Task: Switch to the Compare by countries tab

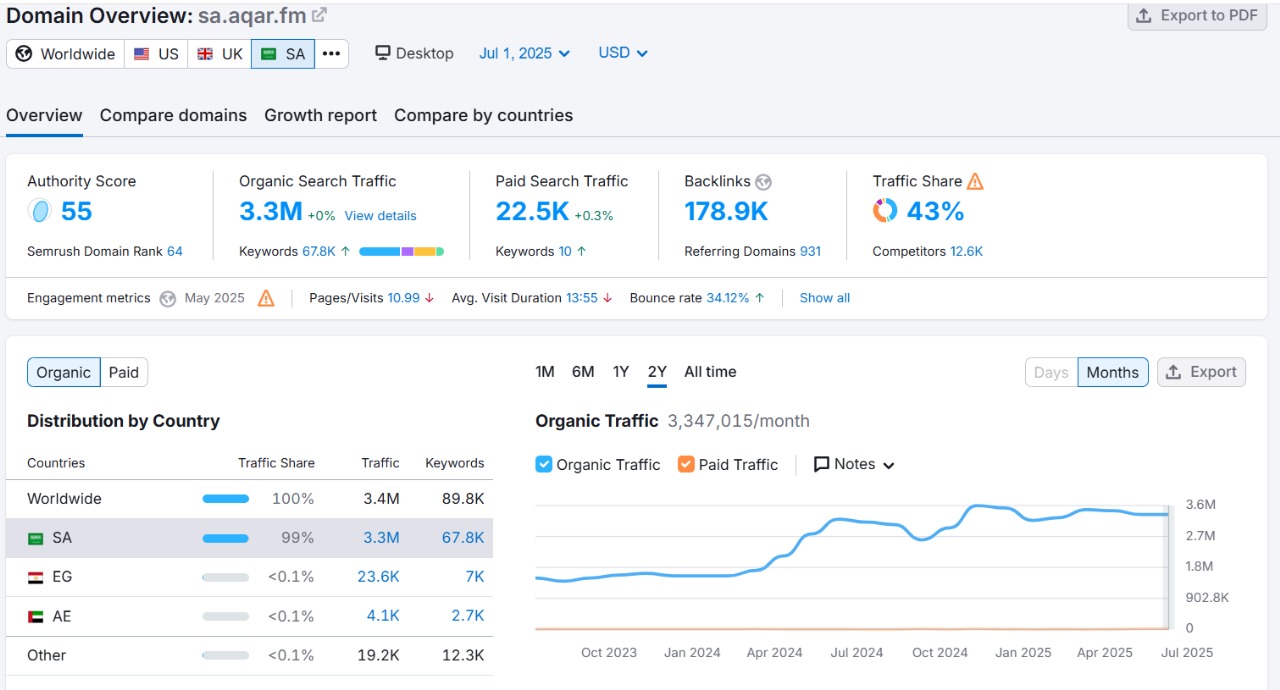Action: click(483, 115)
